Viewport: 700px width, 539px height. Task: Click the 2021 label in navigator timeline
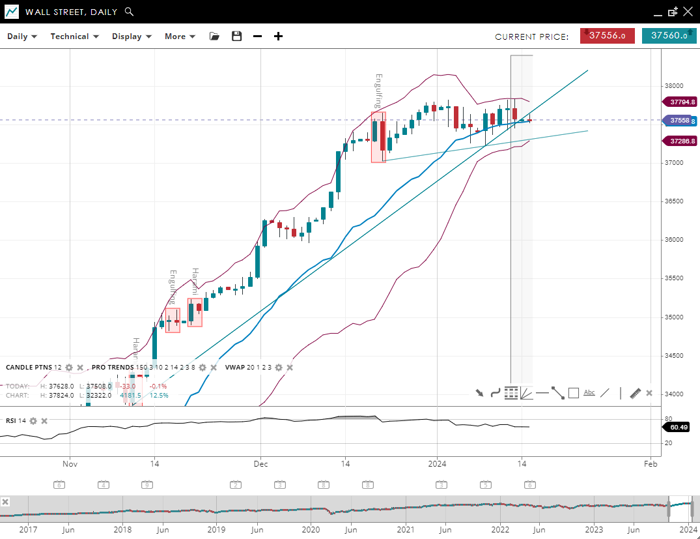click(x=406, y=529)
